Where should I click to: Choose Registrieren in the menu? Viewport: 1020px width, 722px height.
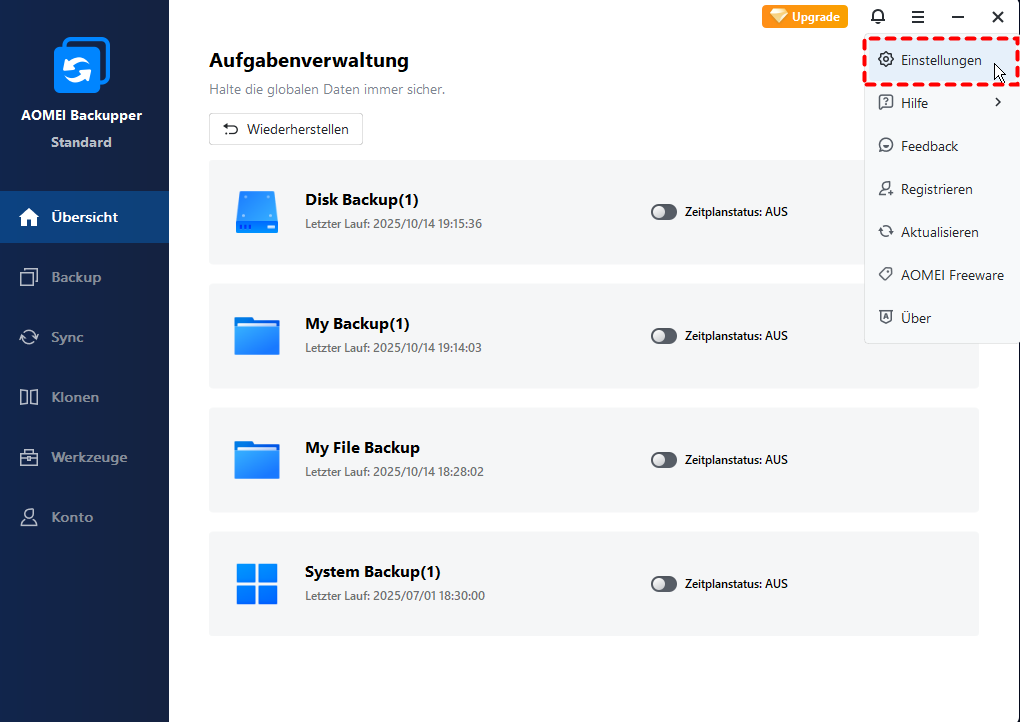(x=942, y=189)
